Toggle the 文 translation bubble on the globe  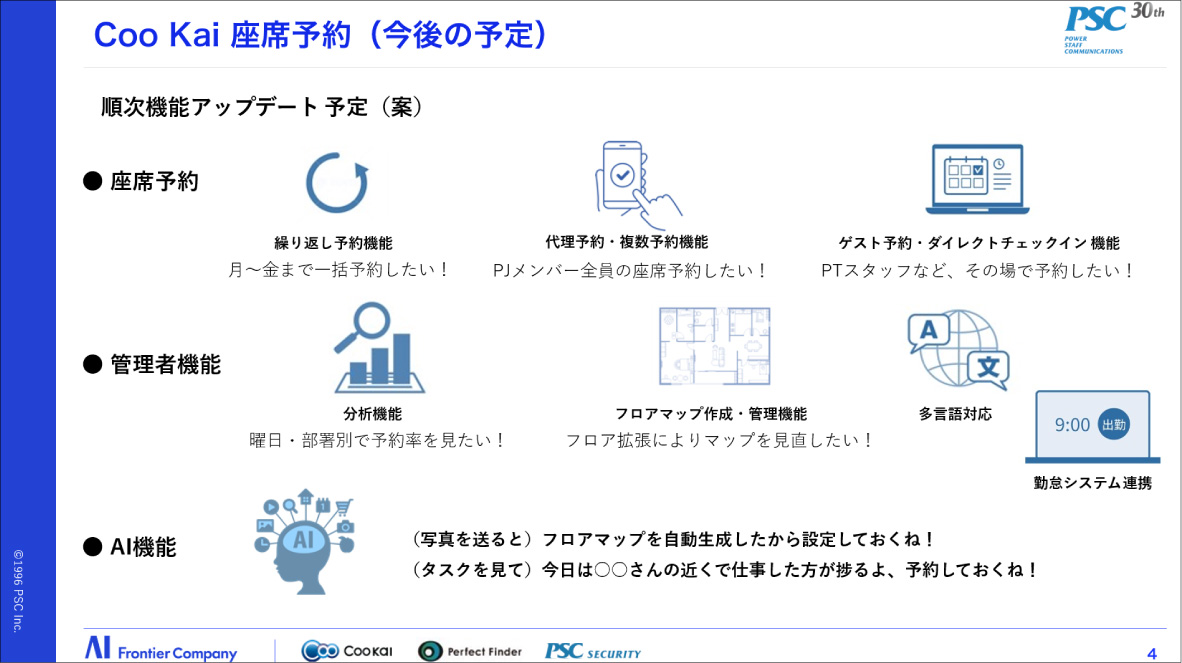click(x=989, y=366)
